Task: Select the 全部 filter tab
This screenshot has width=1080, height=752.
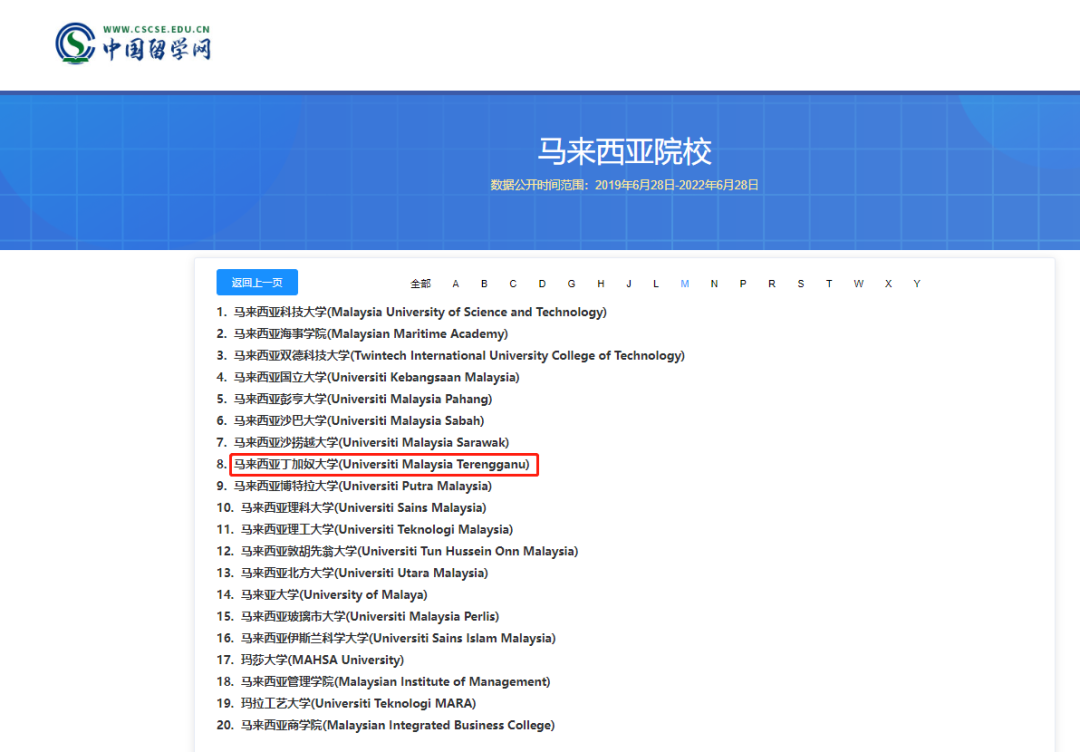Action: click(420, 284)
